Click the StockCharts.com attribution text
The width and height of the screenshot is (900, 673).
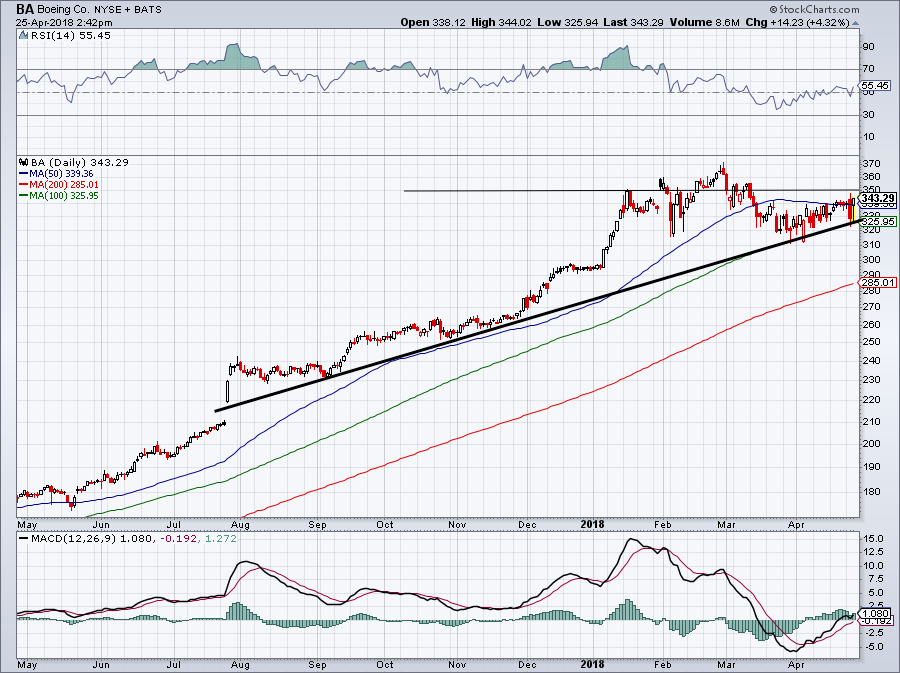point(814,9)
